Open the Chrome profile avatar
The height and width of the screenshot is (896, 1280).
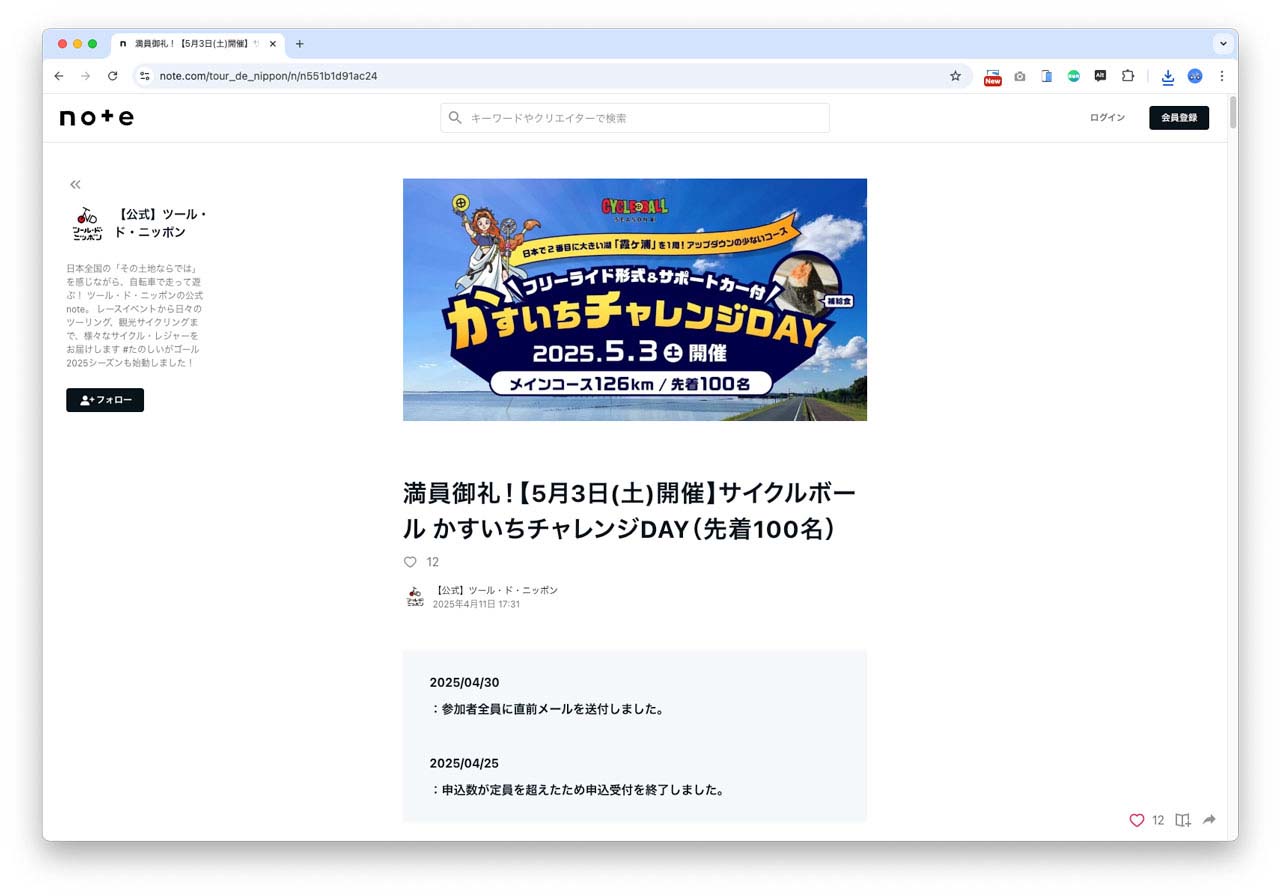pos(1194,76)
